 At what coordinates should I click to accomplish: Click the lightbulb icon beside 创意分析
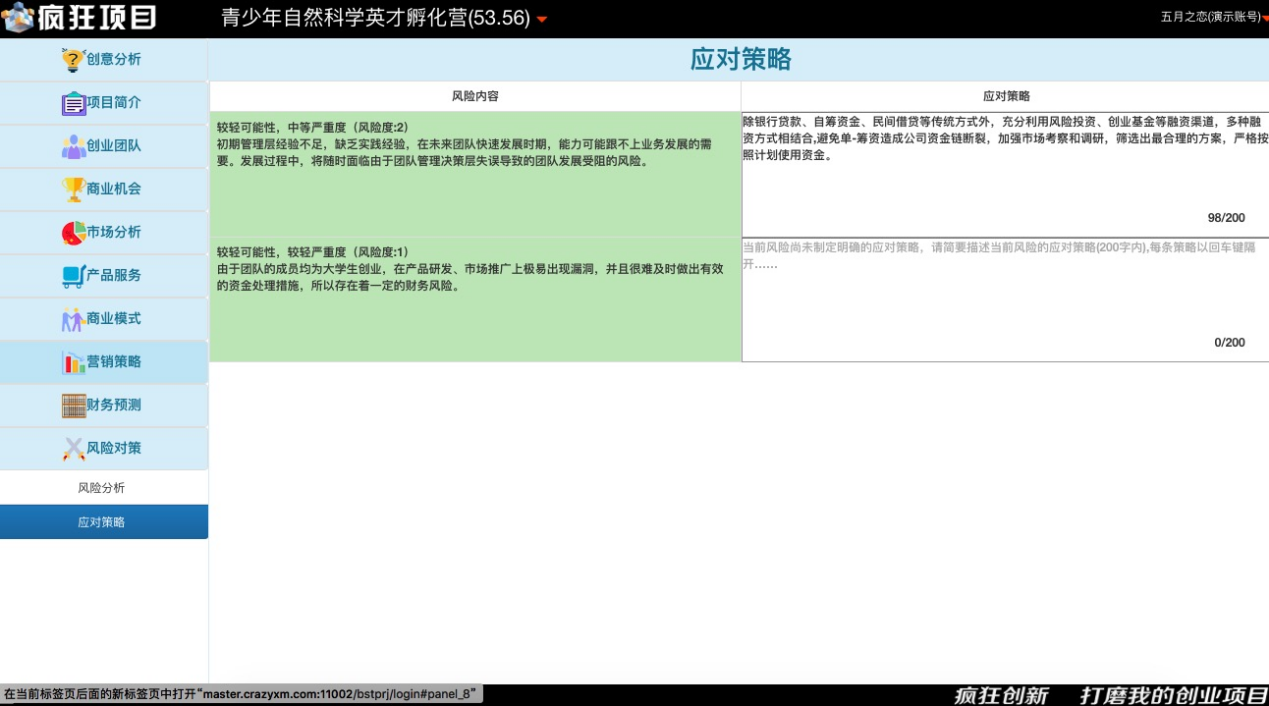[73, 60]
